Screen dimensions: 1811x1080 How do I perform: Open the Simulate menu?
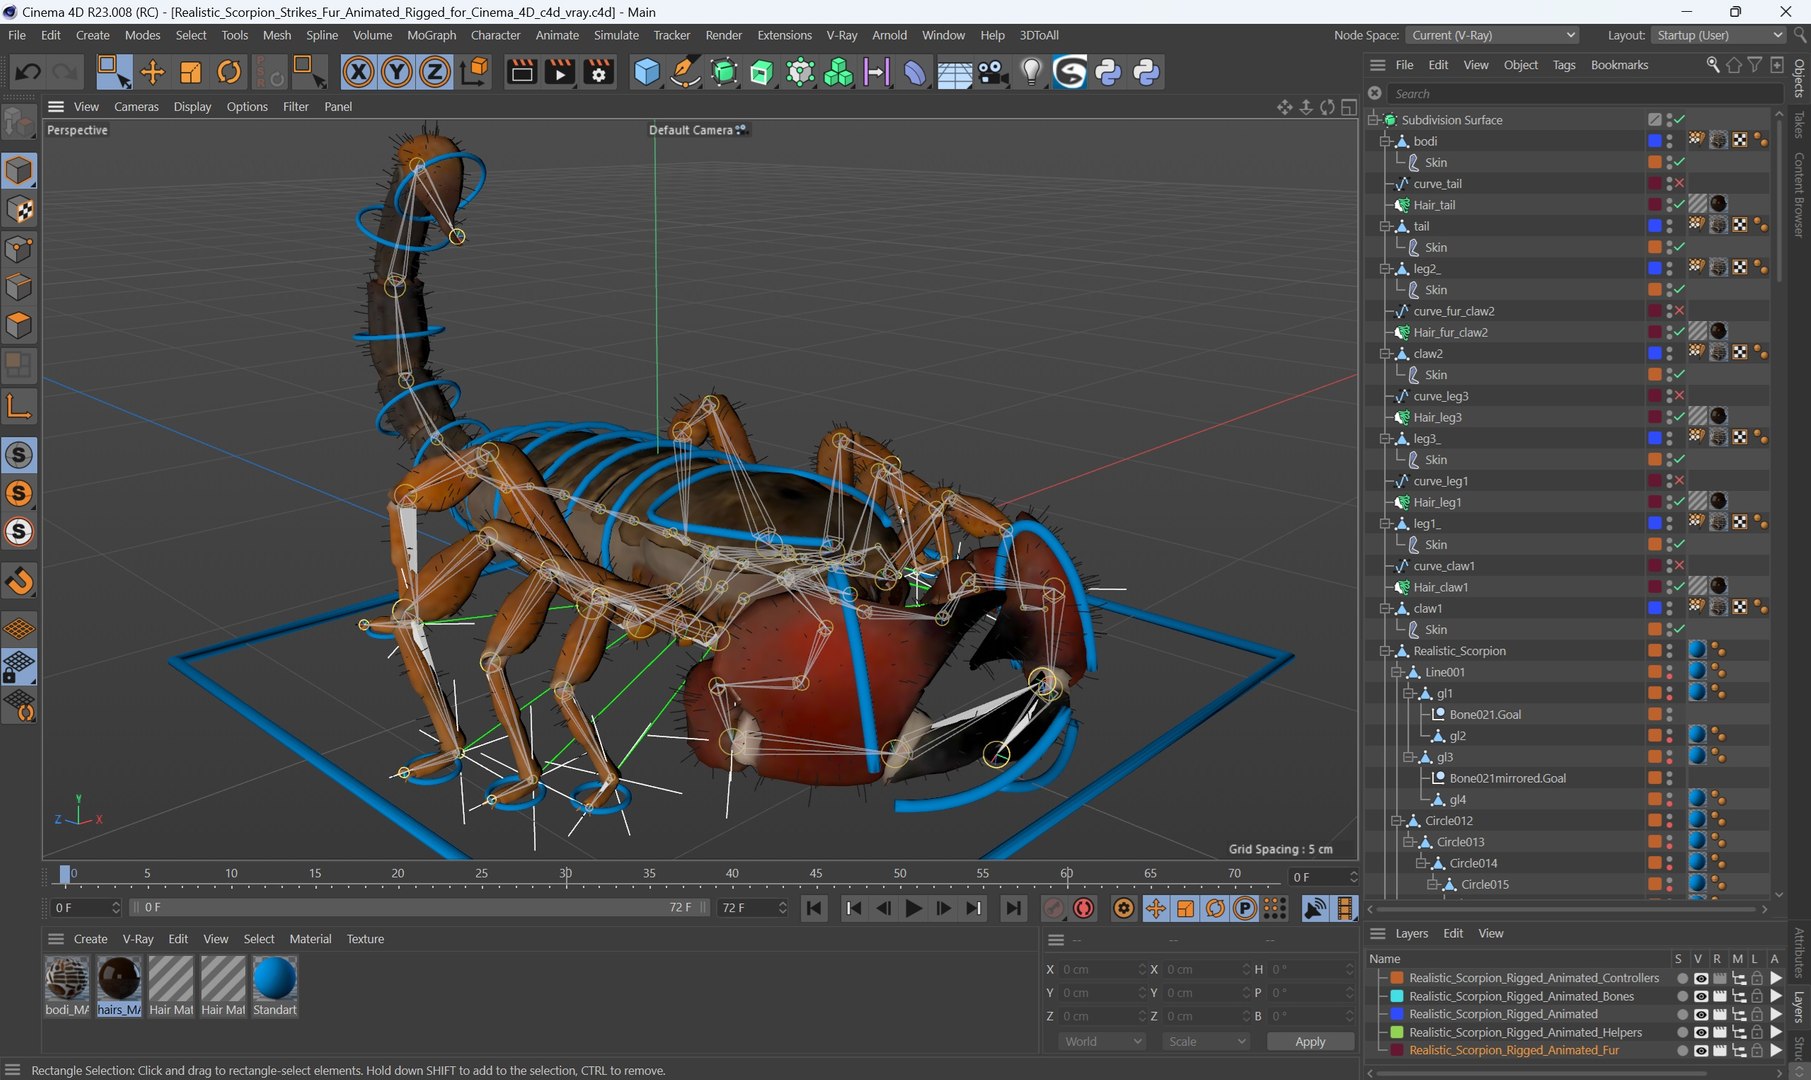616,35
